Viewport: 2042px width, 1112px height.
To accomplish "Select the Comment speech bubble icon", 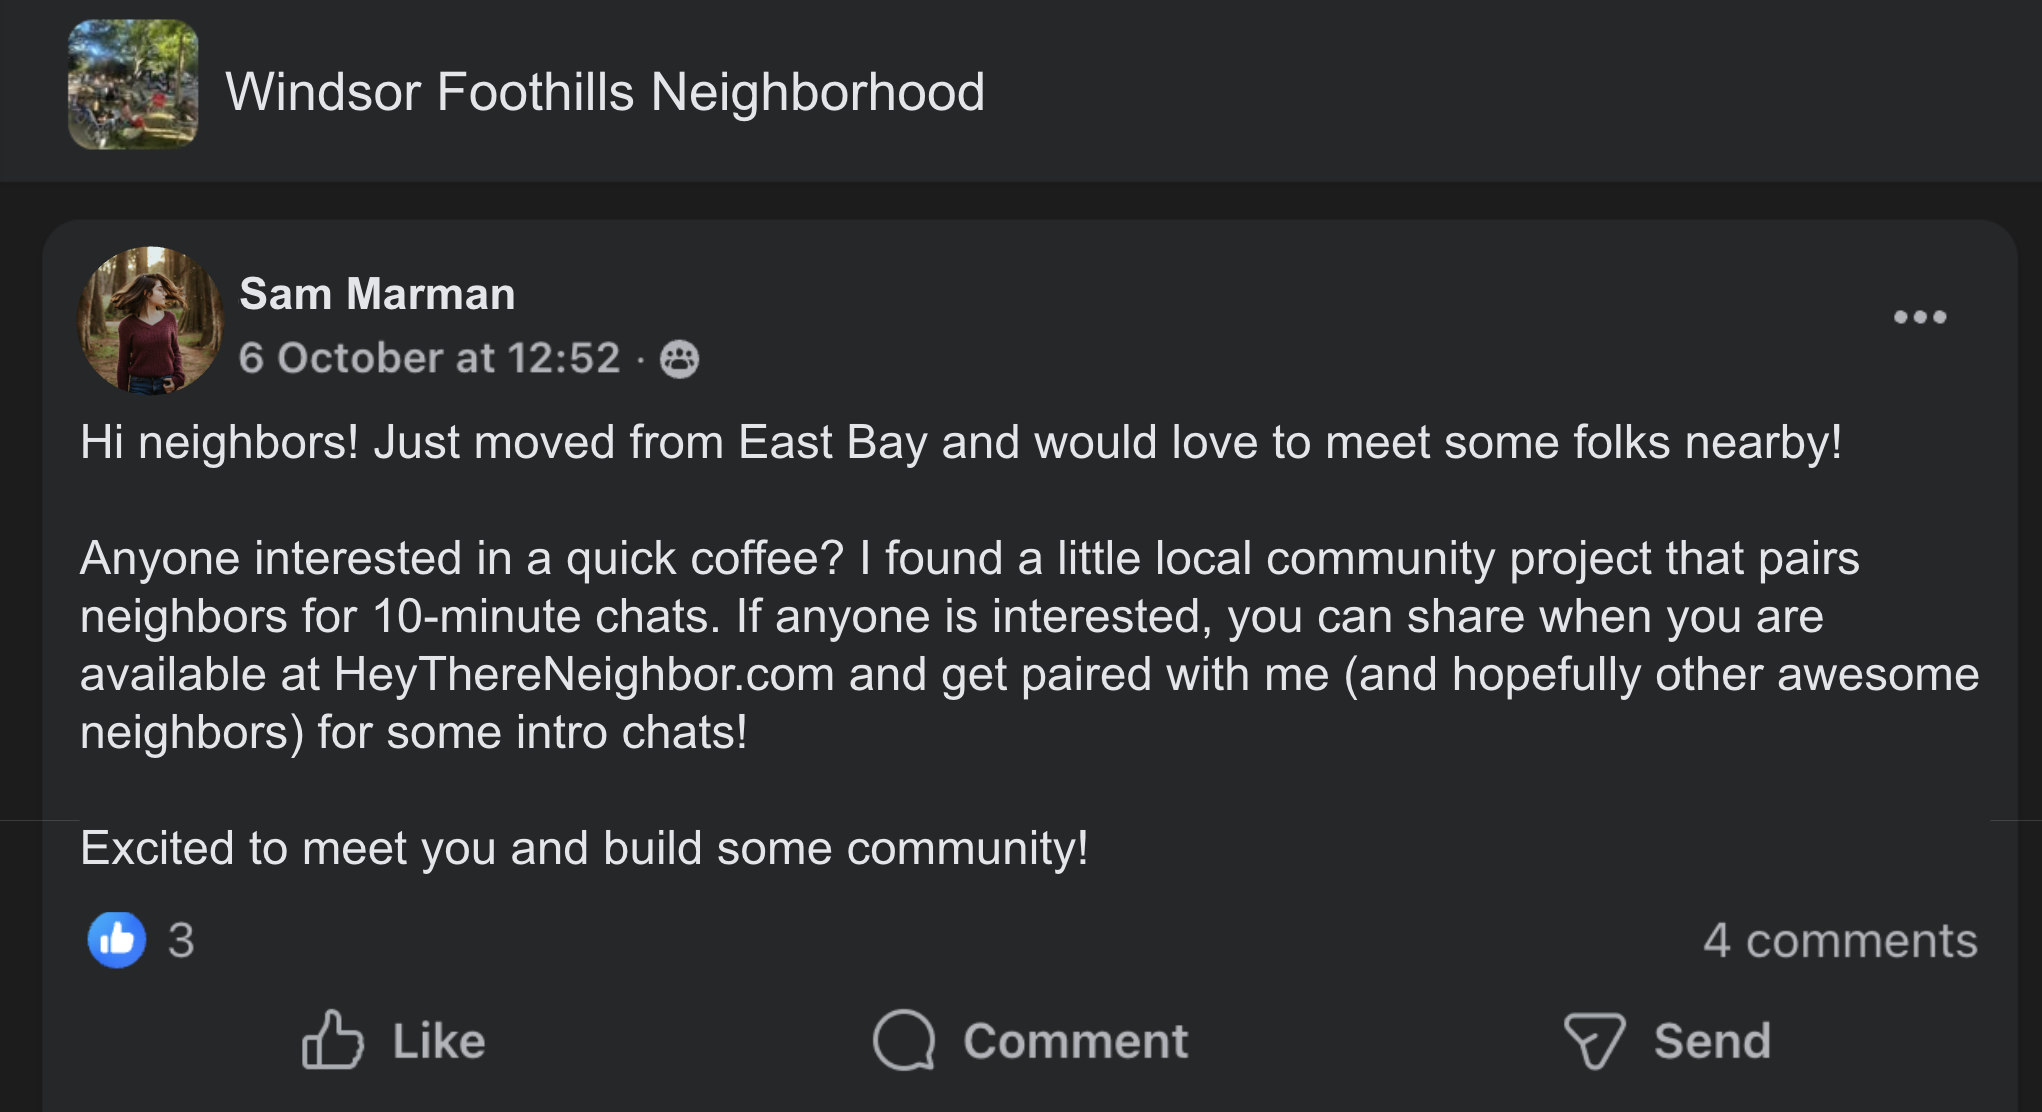I will coord(906,1040).
